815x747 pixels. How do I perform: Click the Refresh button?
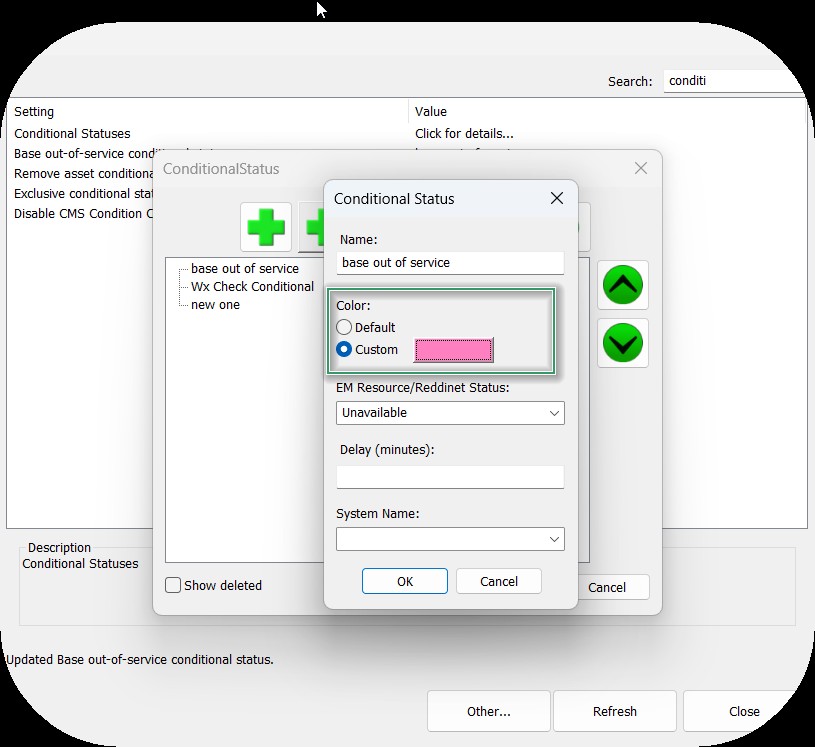(614, 711)
